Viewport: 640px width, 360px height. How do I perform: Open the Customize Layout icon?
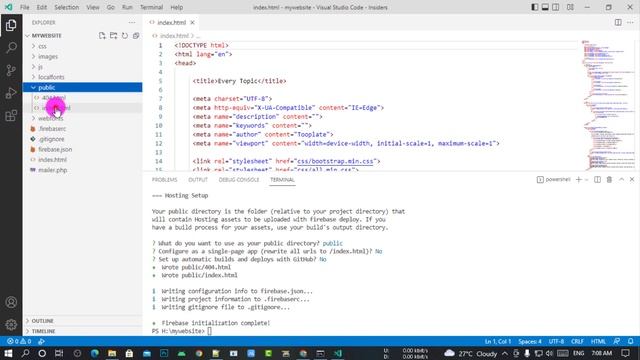click(x=570, y=7)
